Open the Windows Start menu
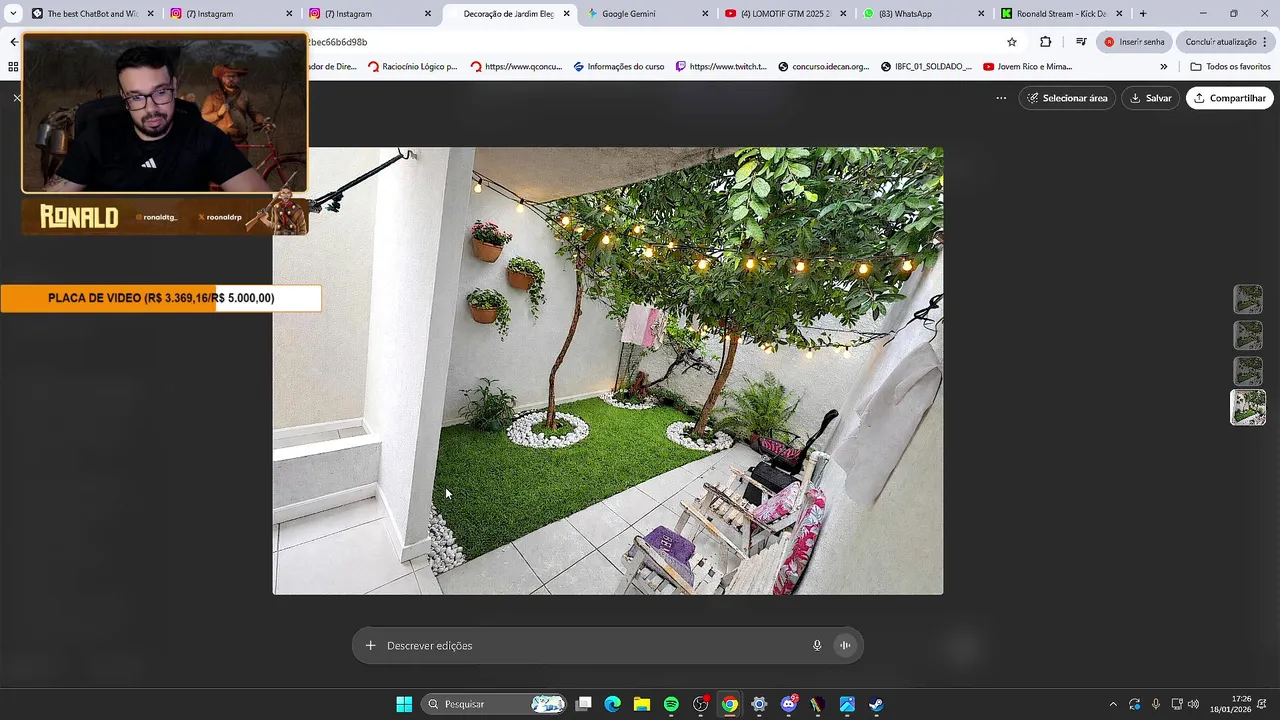Viewport: 1280px width, 720px height. [404, 704]
